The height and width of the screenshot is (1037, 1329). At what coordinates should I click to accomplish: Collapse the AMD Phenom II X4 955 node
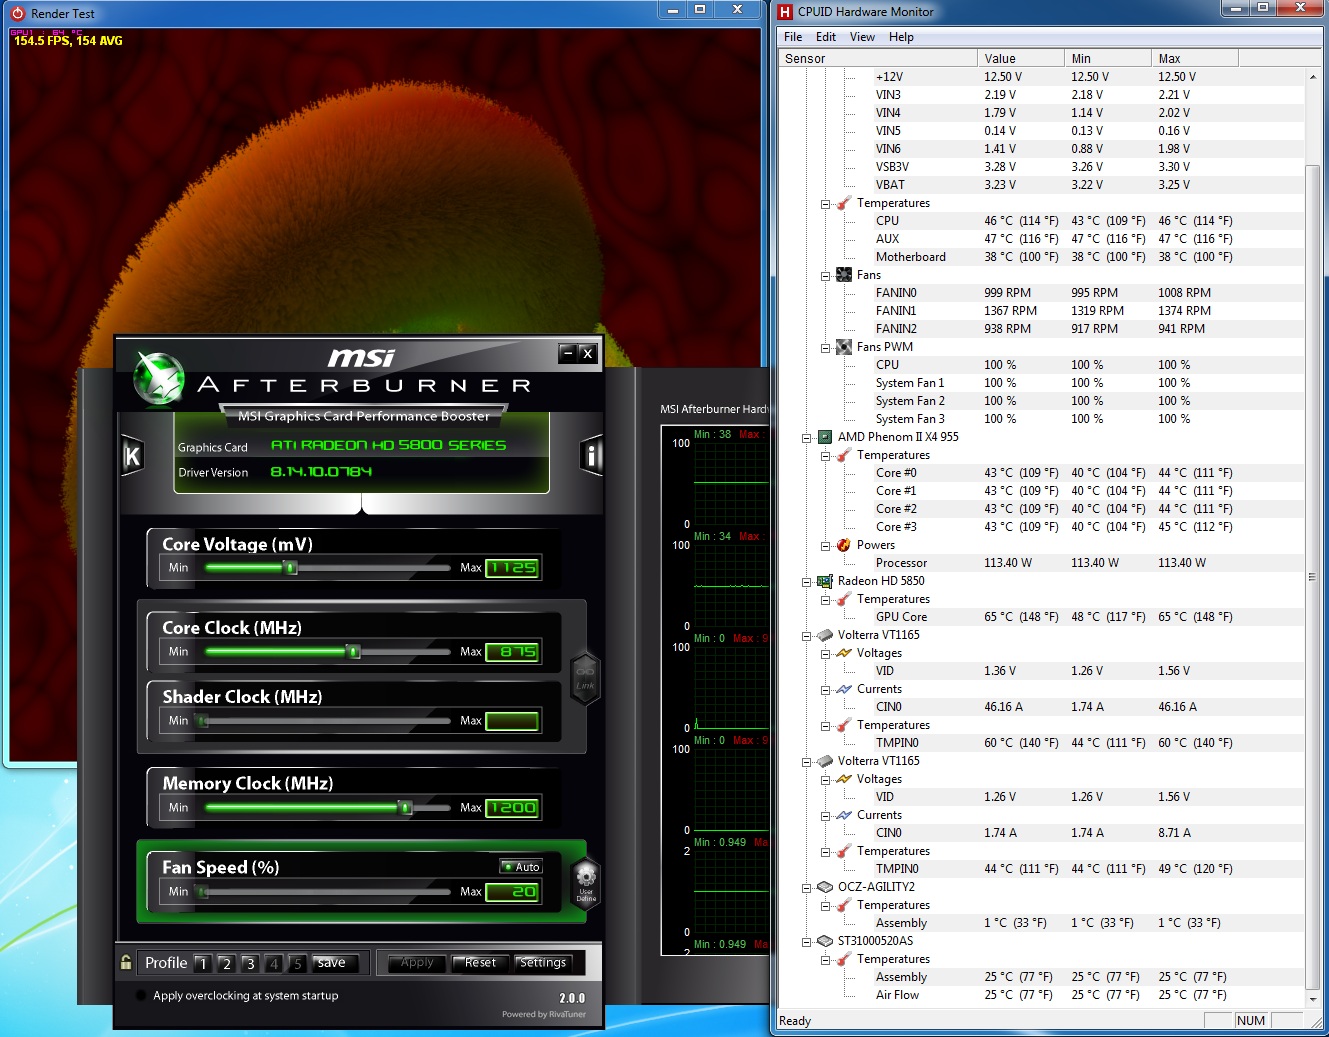807,438
